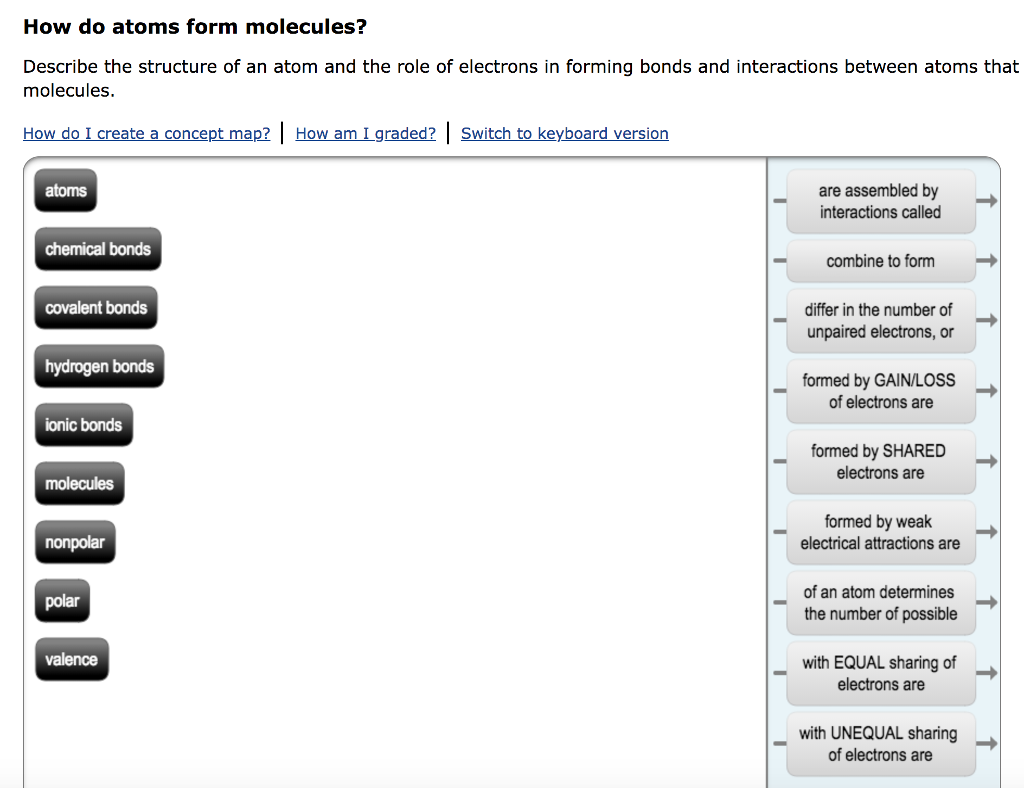Select the "chemical bonds" term tile

click(x=97, y=248)
